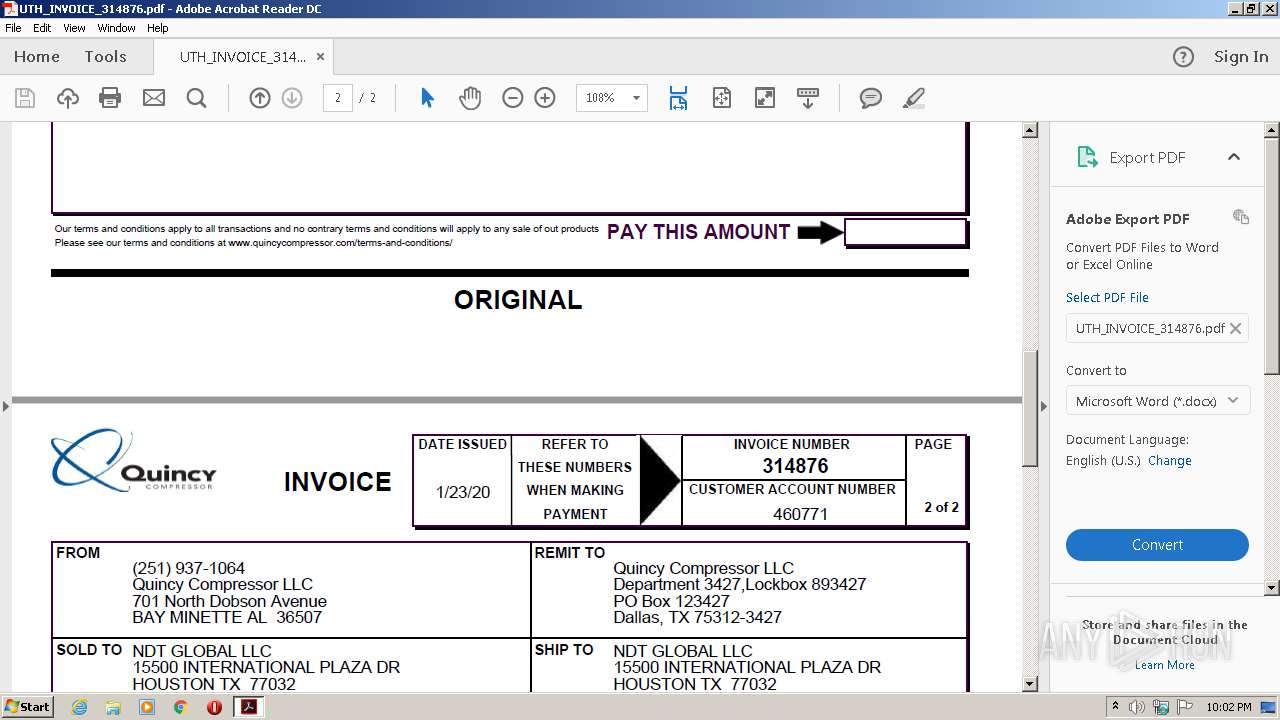Open Windows Media Player from the taskbar
The image size is (1280, 720).
(147, 707)
